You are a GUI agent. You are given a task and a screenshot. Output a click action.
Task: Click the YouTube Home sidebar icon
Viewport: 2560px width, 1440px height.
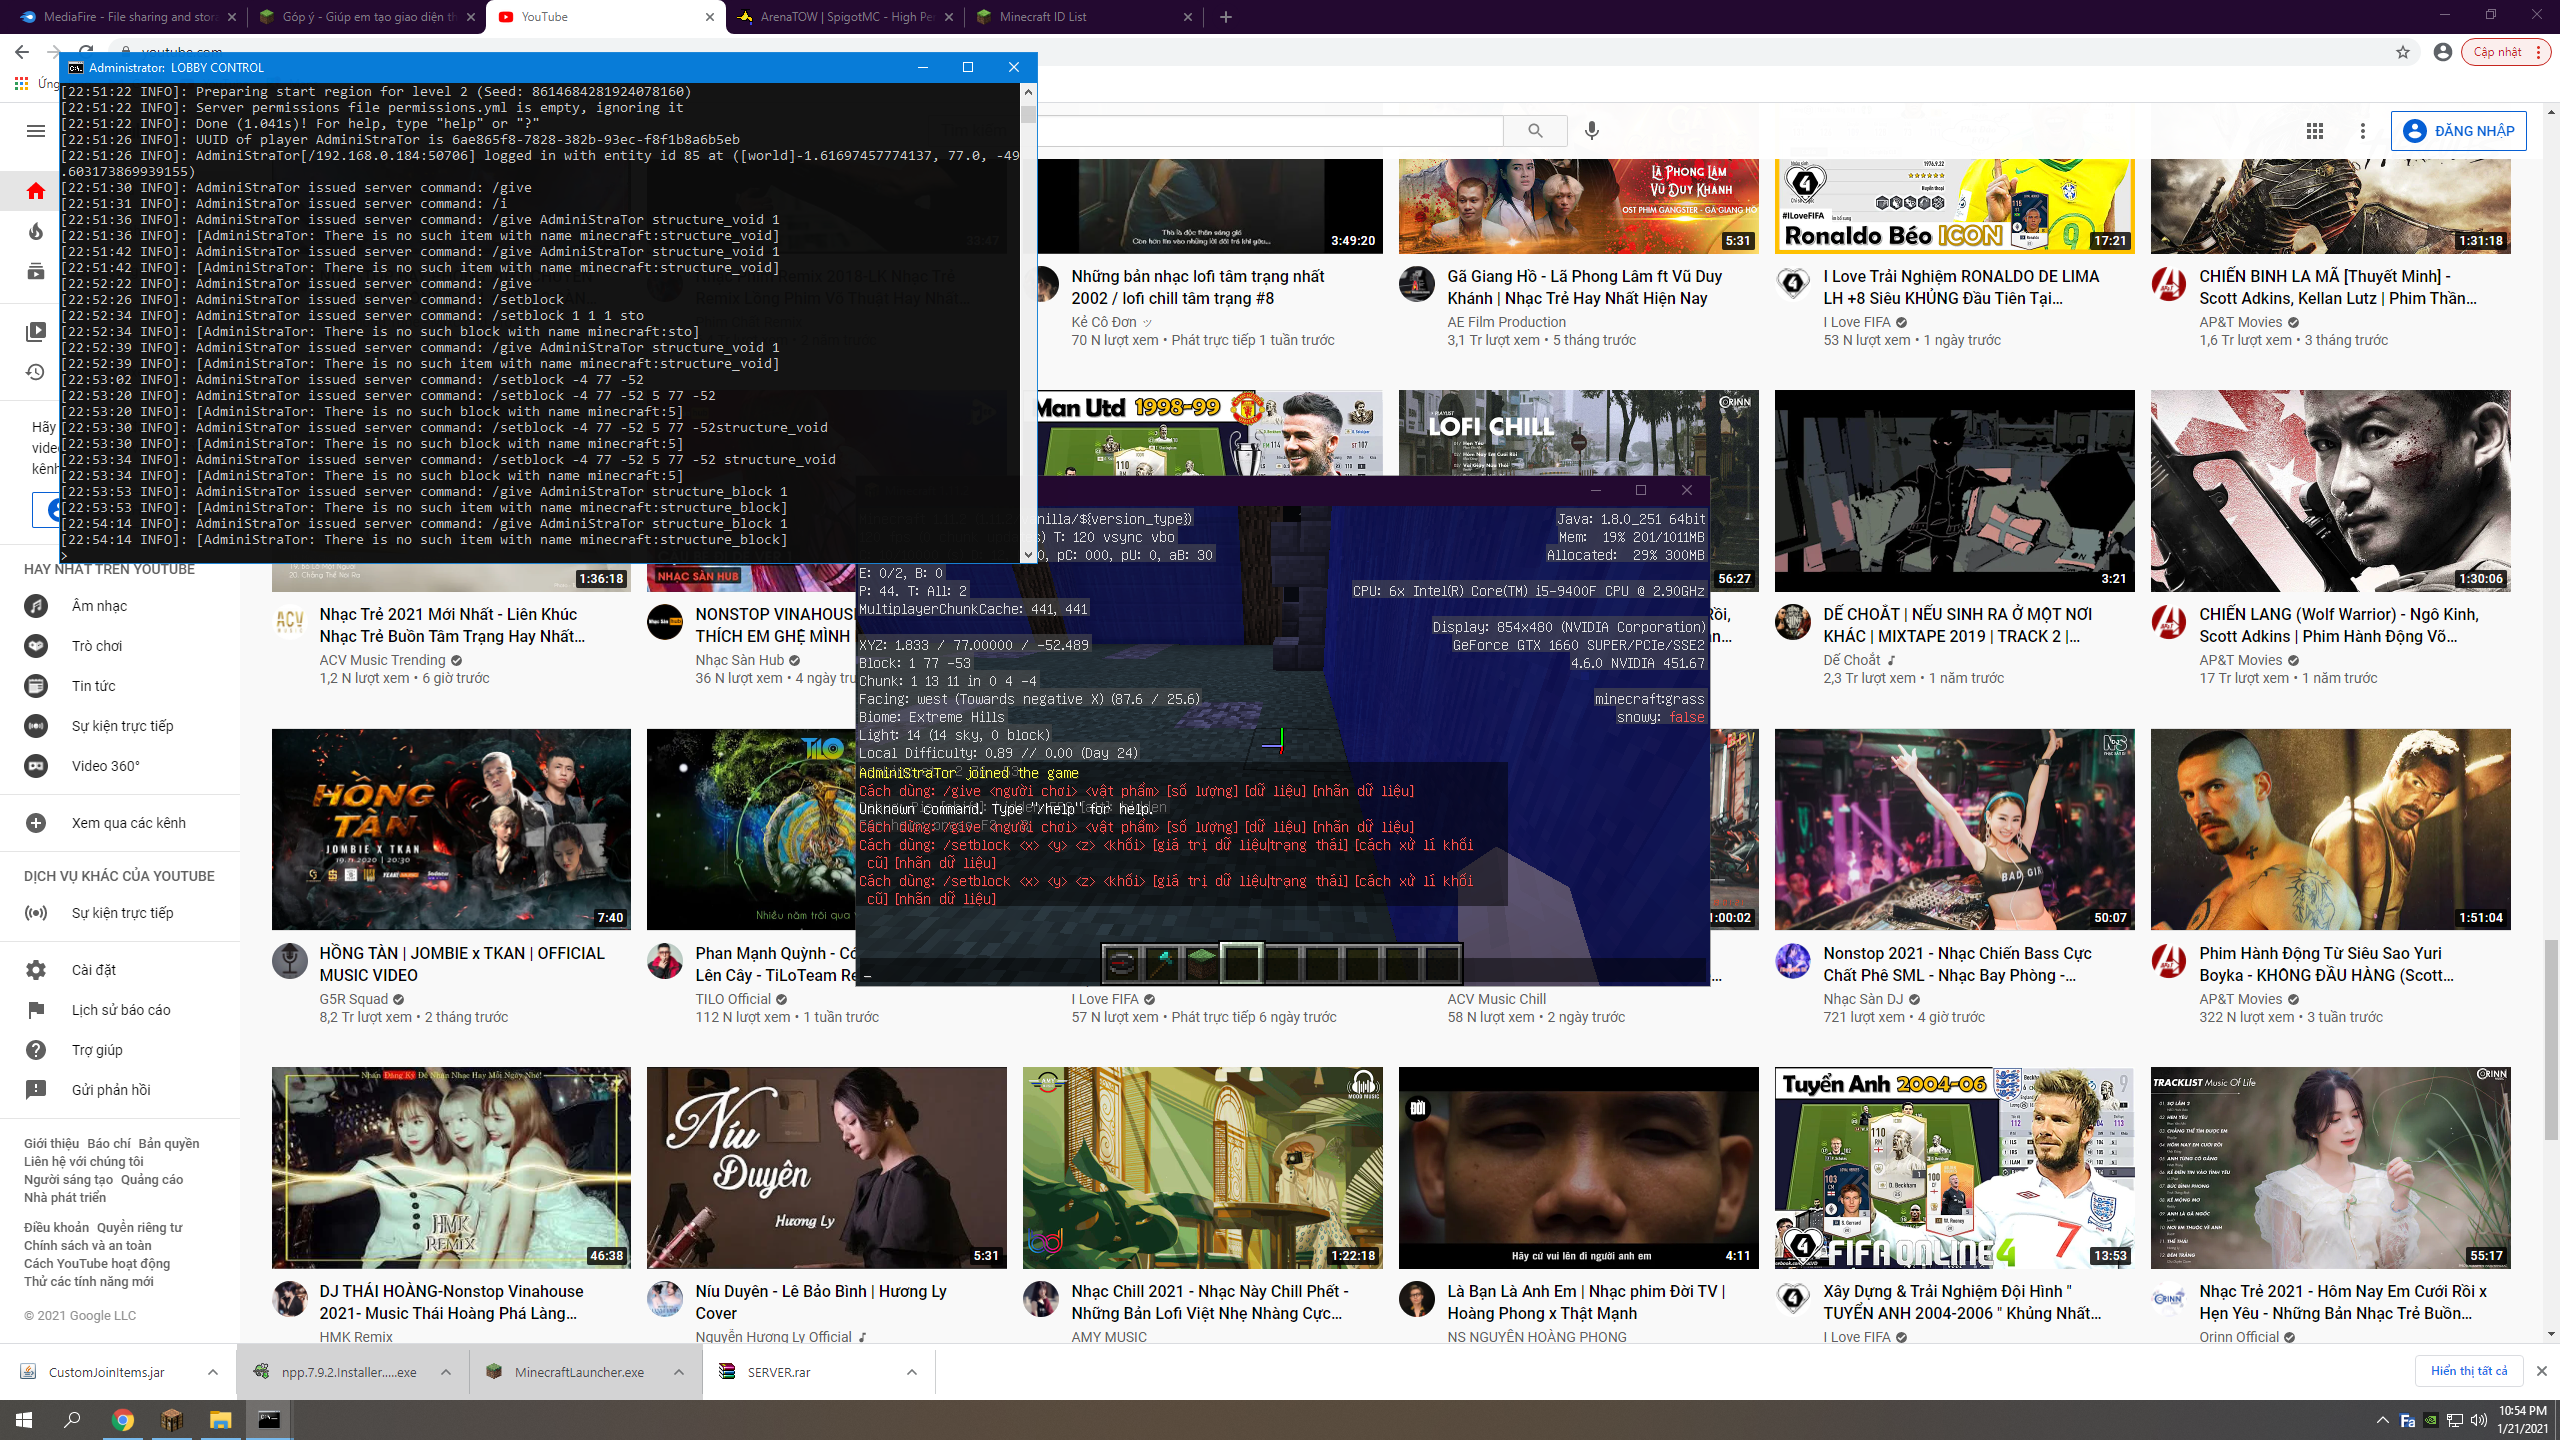click(x=36, y=191)
